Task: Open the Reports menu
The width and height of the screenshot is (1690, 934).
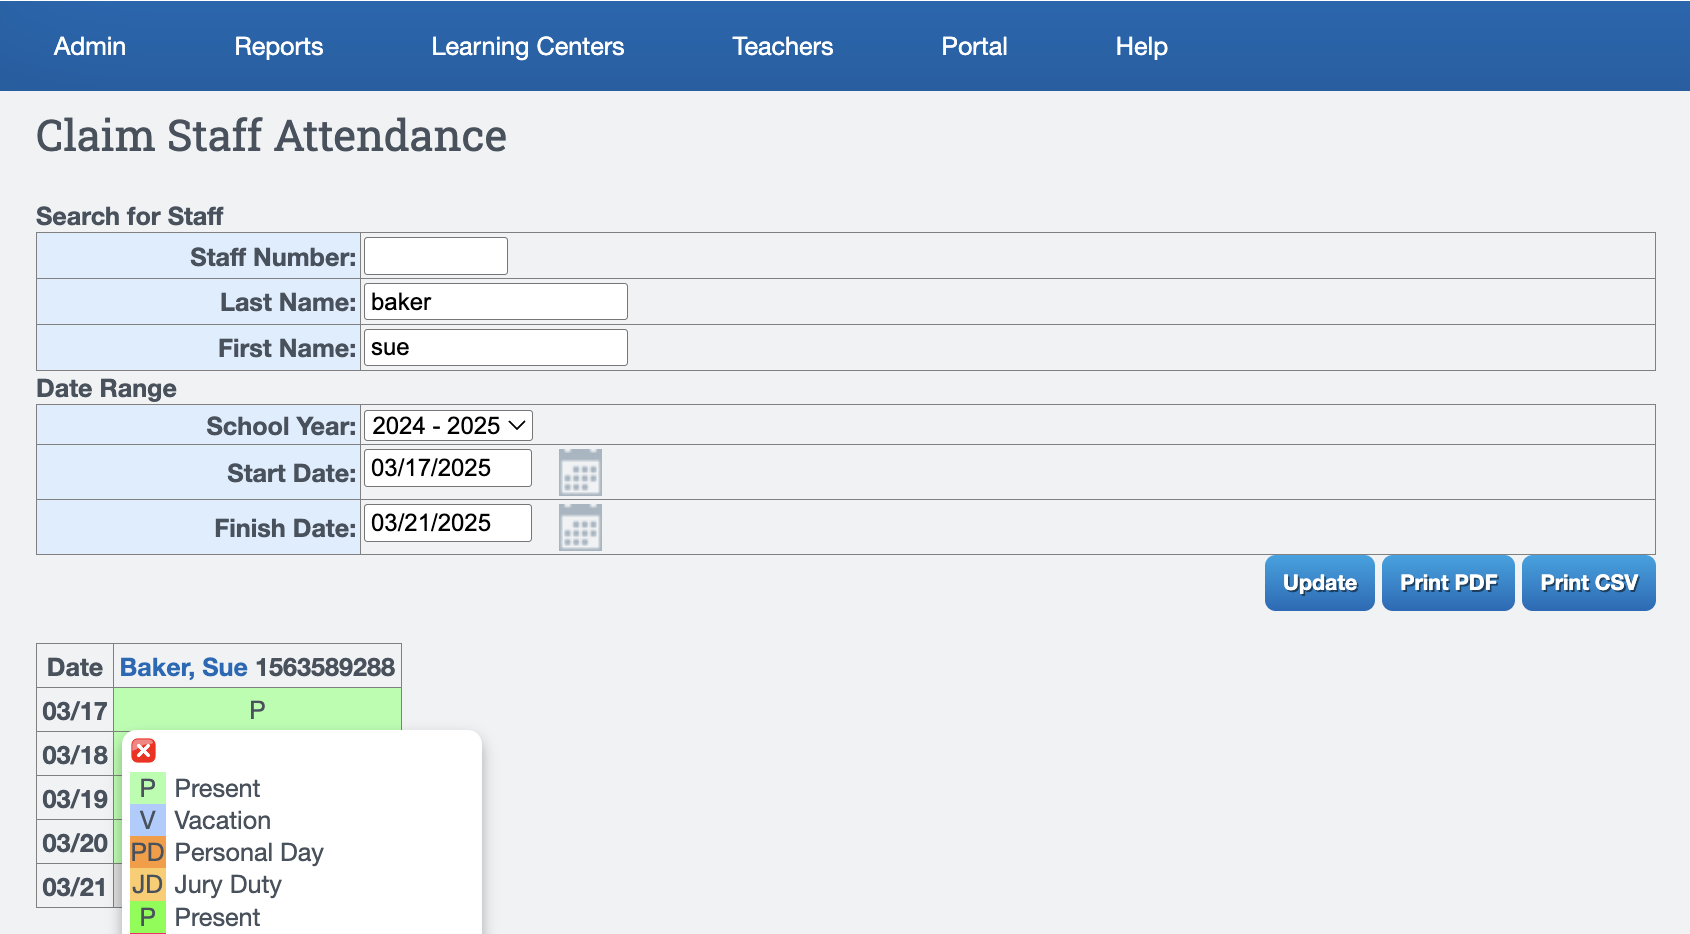Action: coord(279,46)
